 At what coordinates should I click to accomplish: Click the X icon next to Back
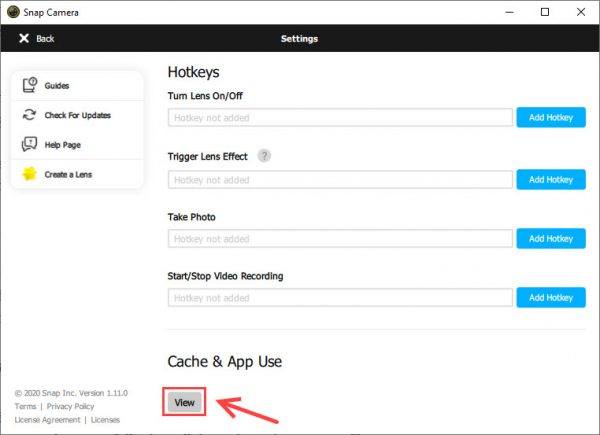tap(22, 39)
